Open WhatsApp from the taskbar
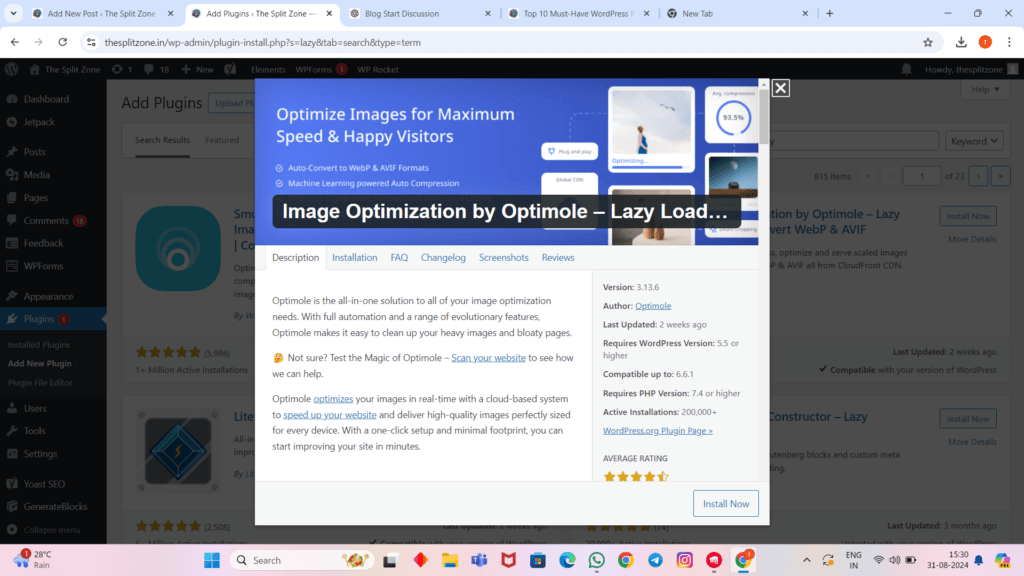Image resolution: width=1024 pixels, height=576 pixels. (596, 560)
